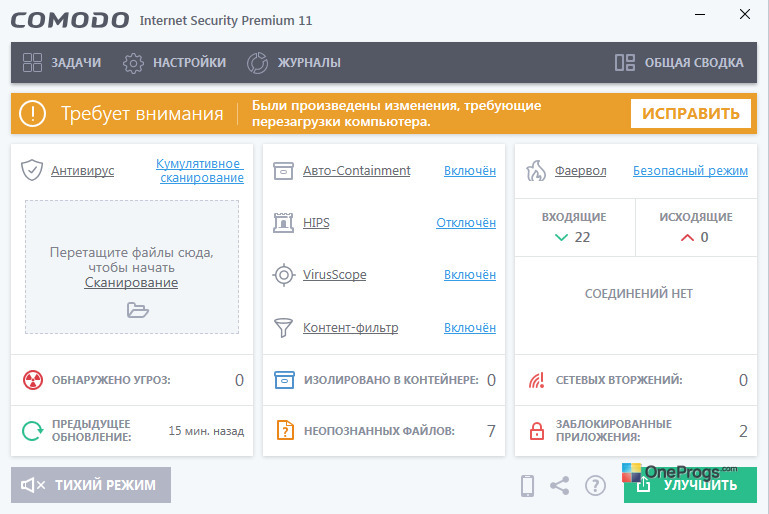Image resolution: width=769 pixels, height=514 pixels.
Task: Click the red outgoing arrow icon
Action: tap(687, 237)
